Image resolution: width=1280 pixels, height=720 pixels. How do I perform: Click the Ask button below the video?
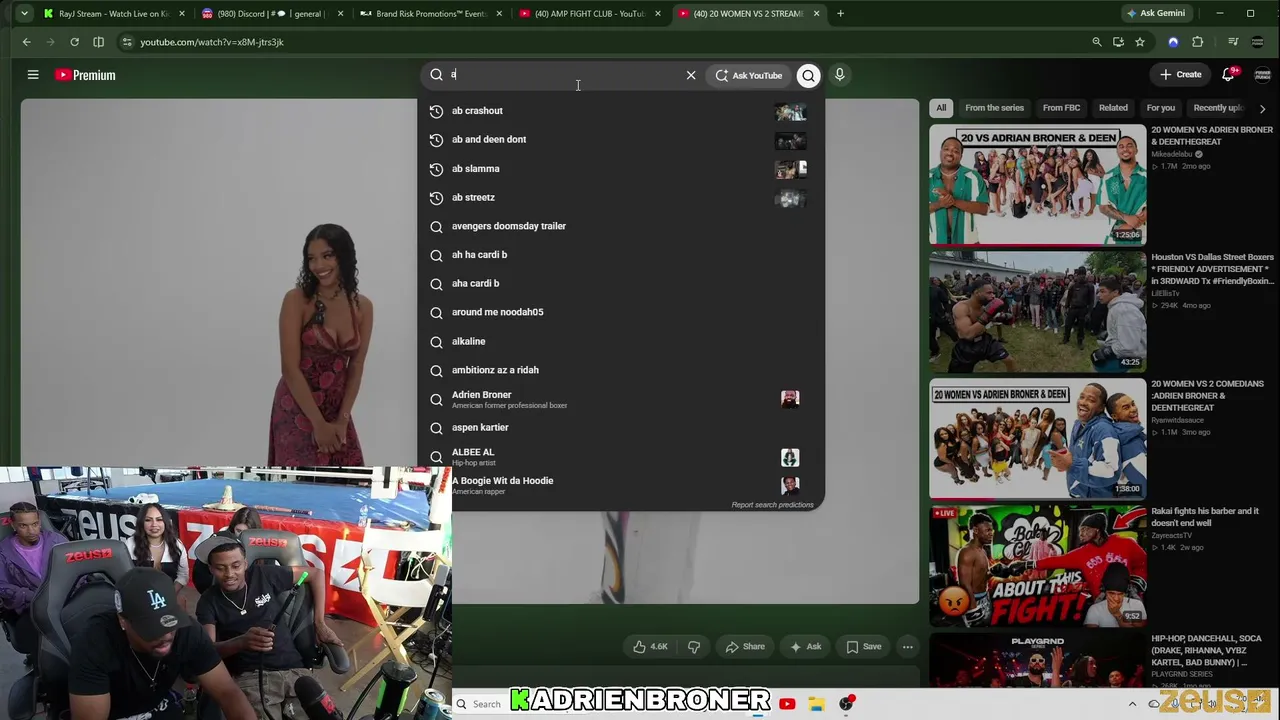(x=805, y=647)
